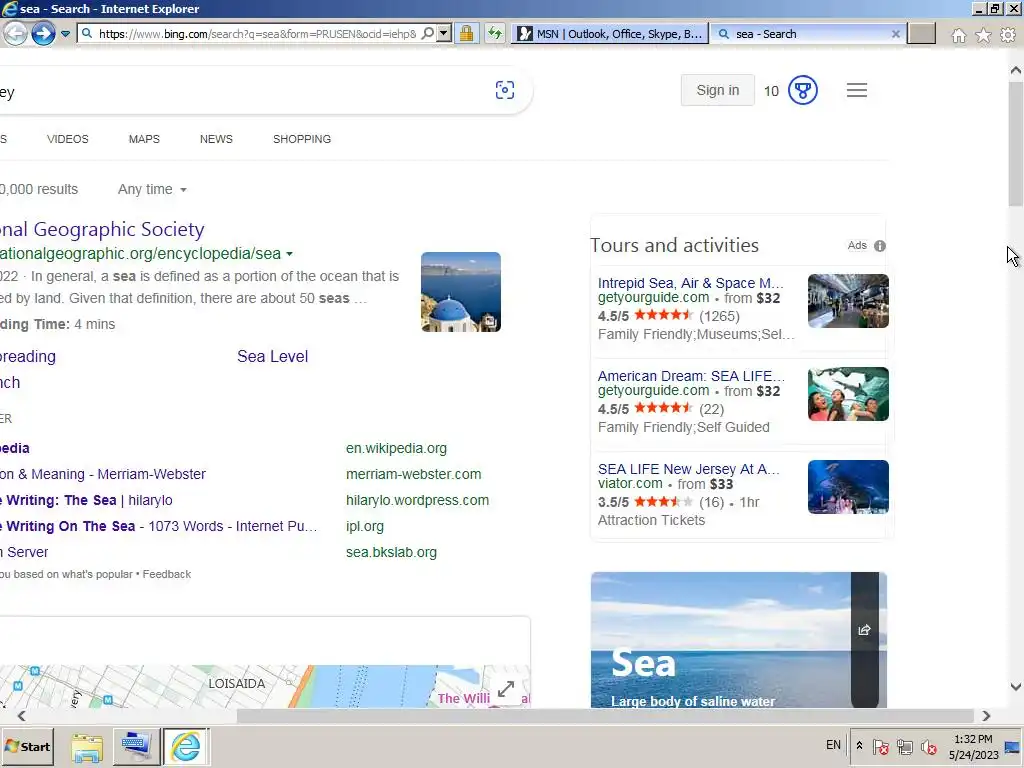Select the VIDEOS search tab
1024x768 pixels.
pos(67,139)
